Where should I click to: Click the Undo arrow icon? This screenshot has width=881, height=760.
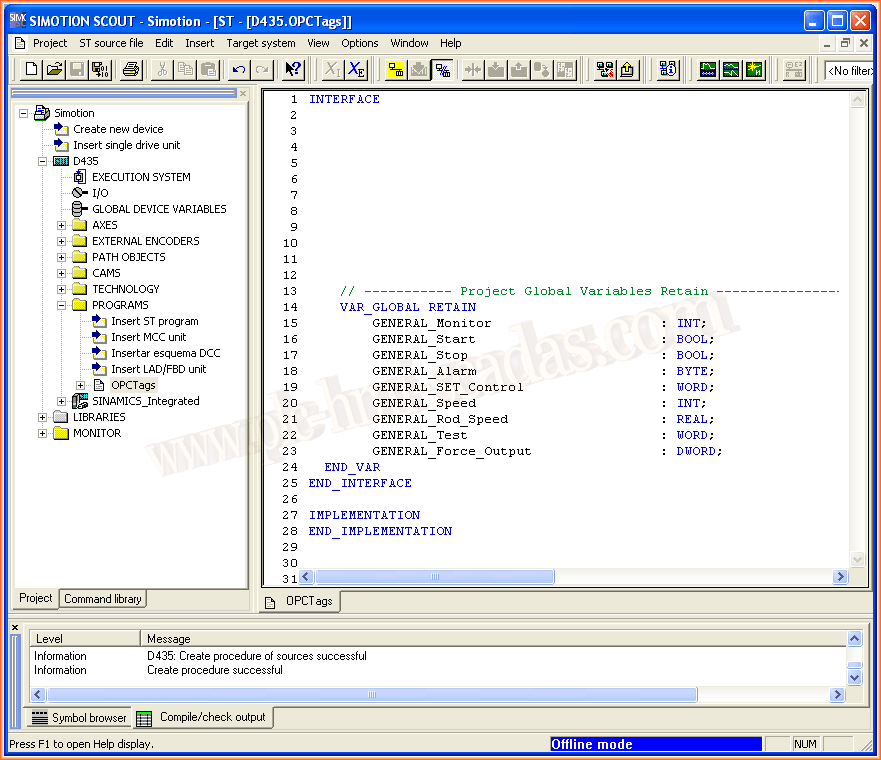tap(238, 69)
